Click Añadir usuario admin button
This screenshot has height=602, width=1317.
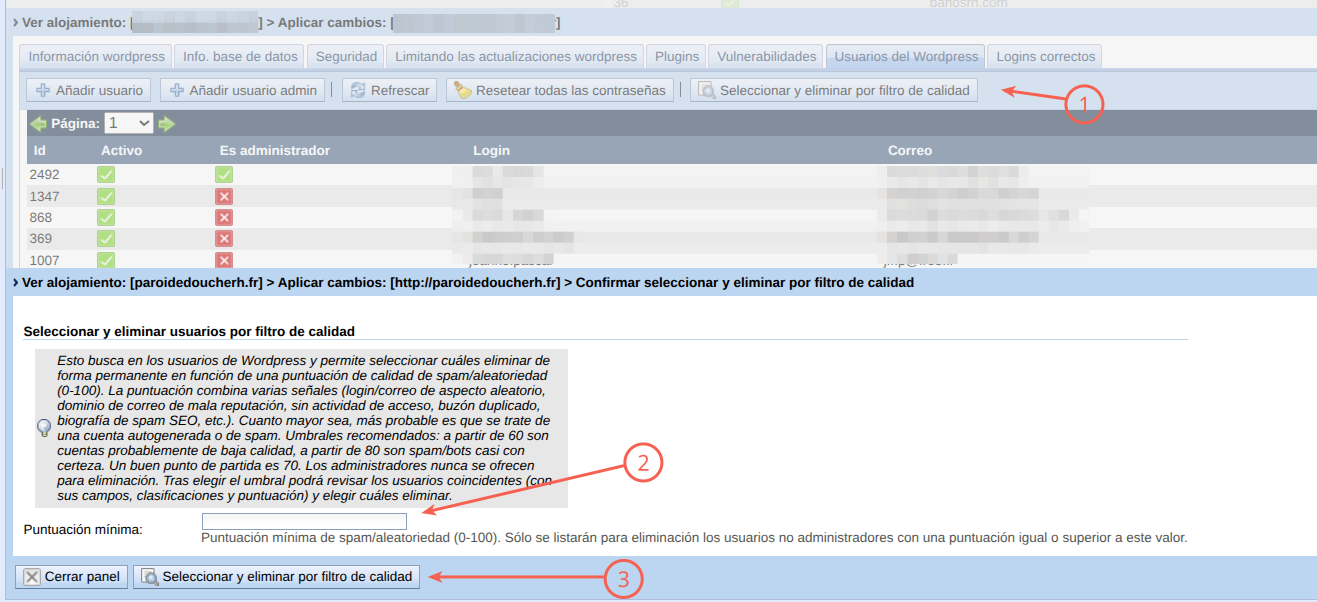(x=244, y=90)
